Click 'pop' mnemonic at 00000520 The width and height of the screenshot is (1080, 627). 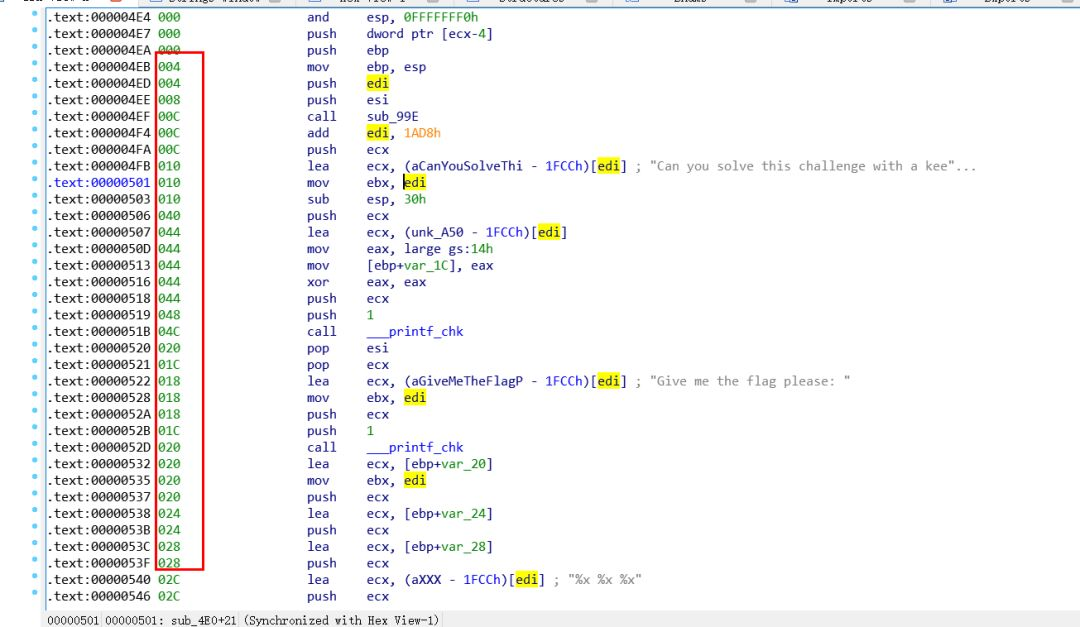(318, 348)
